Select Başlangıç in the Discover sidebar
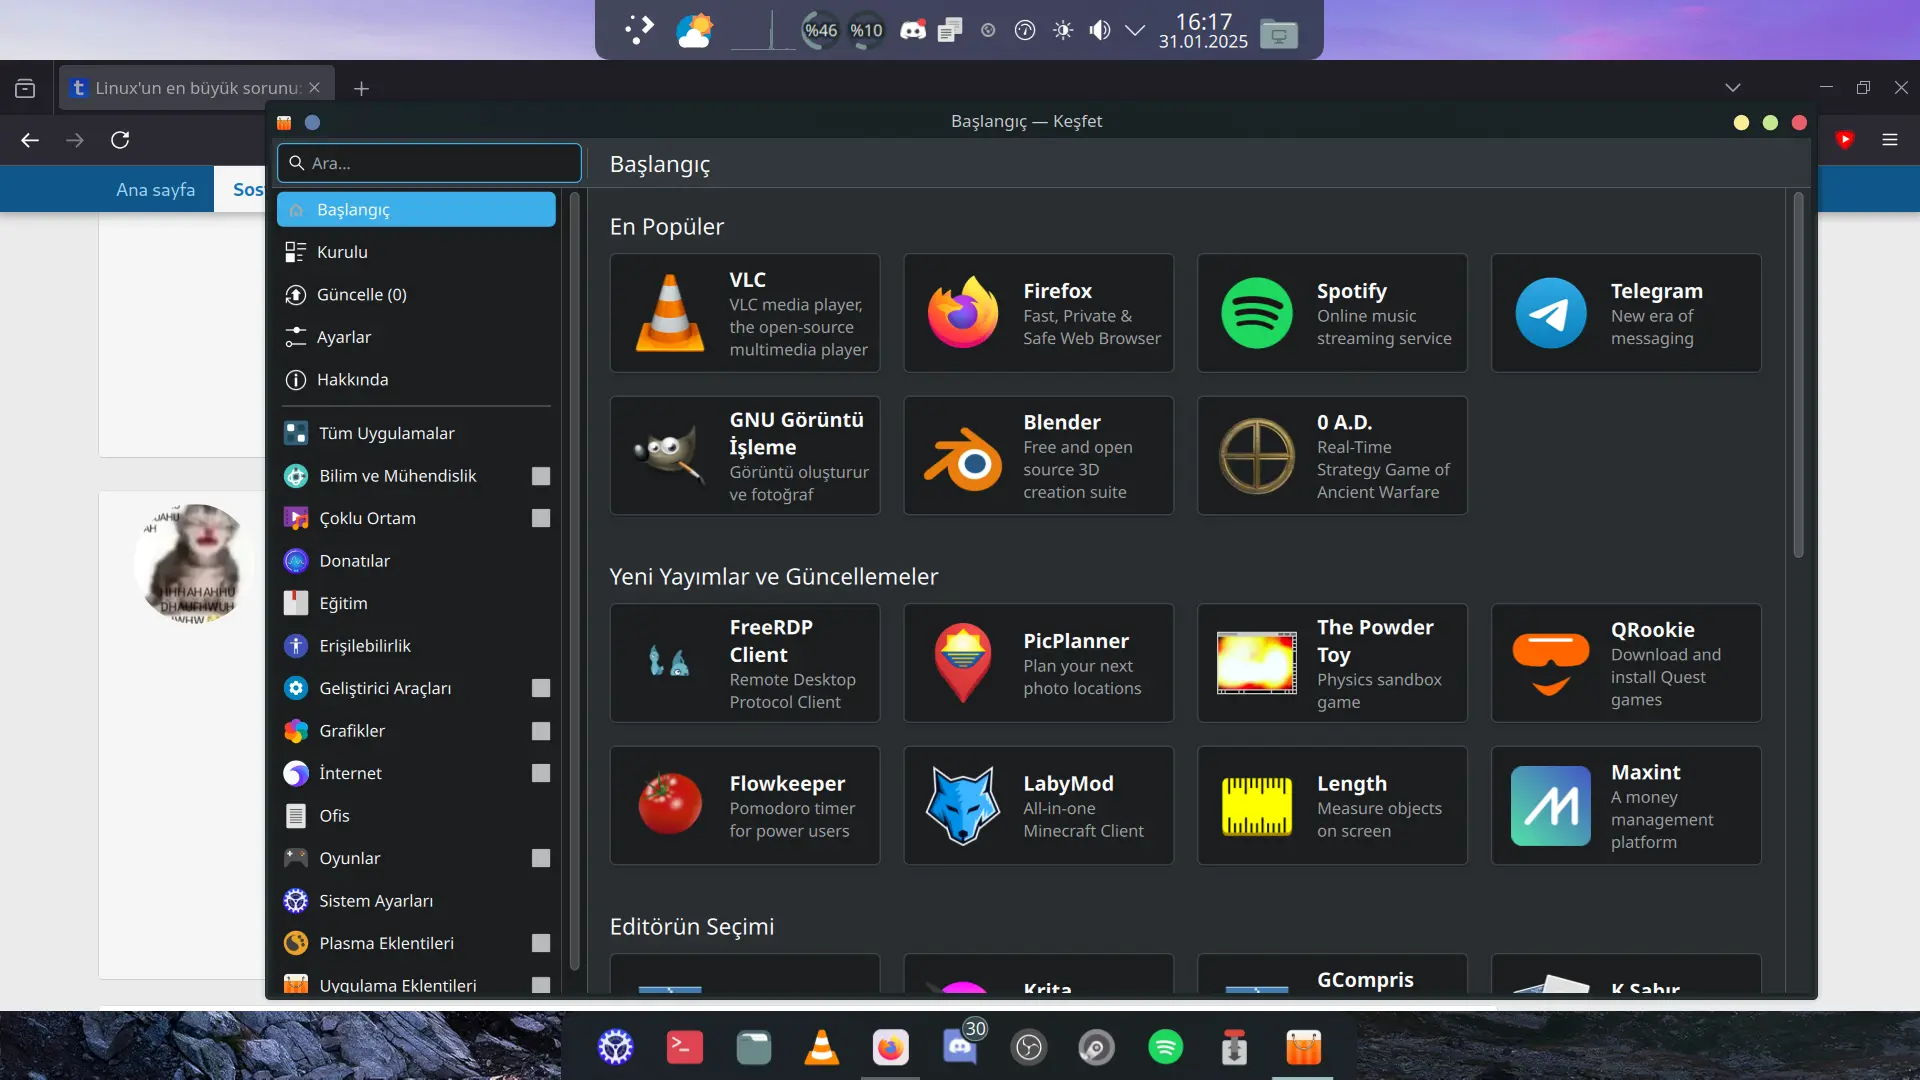The height and width of the screenshot is (1080, 1920). click(416, 210)
